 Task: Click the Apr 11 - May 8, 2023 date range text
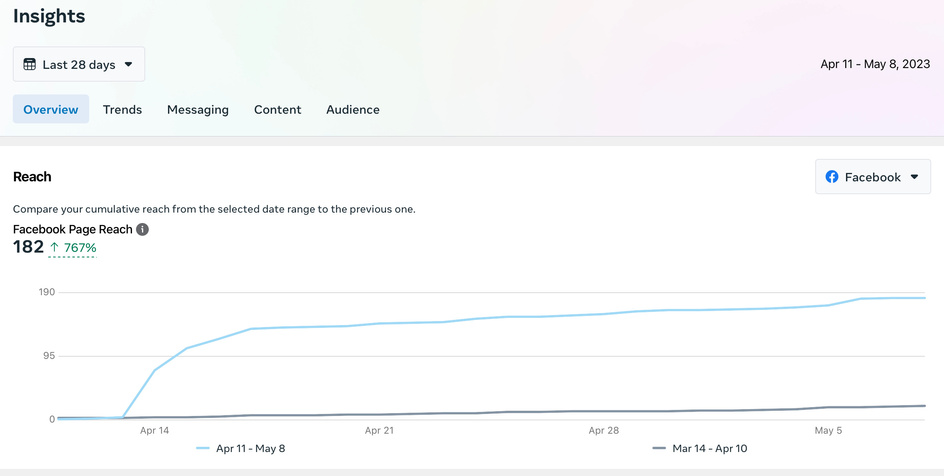875,65
